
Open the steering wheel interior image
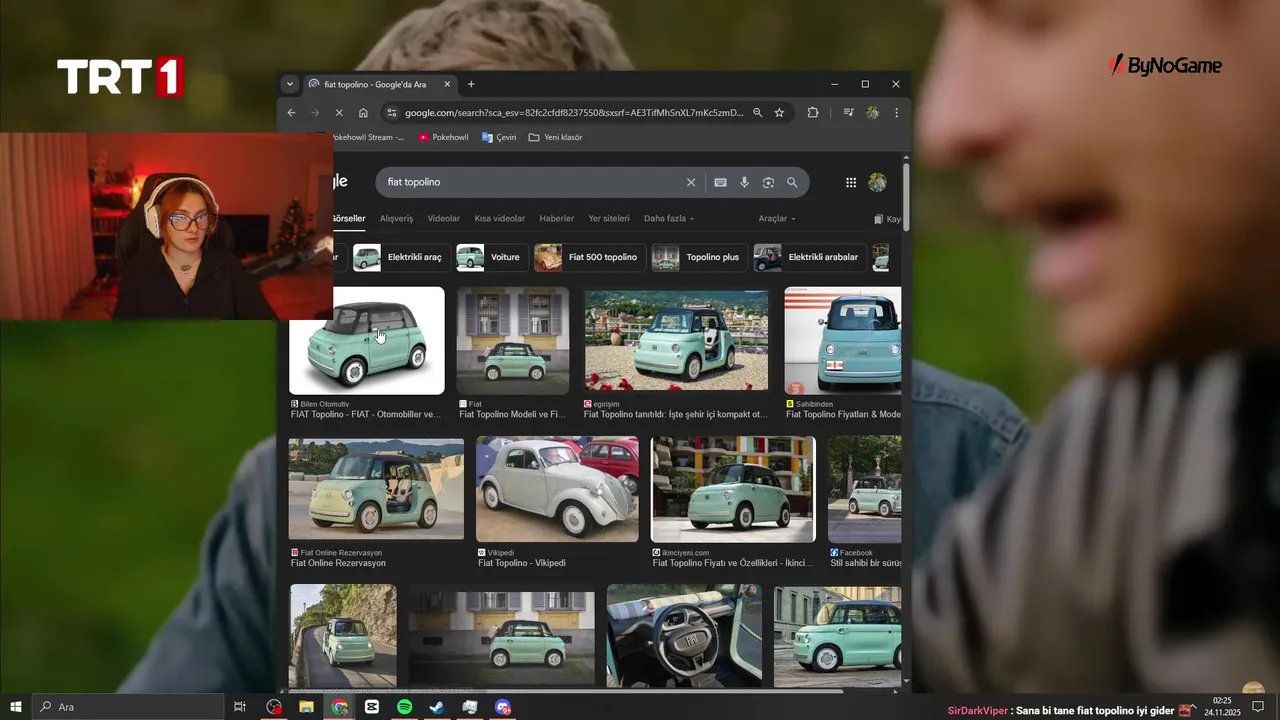pos(684,636)
